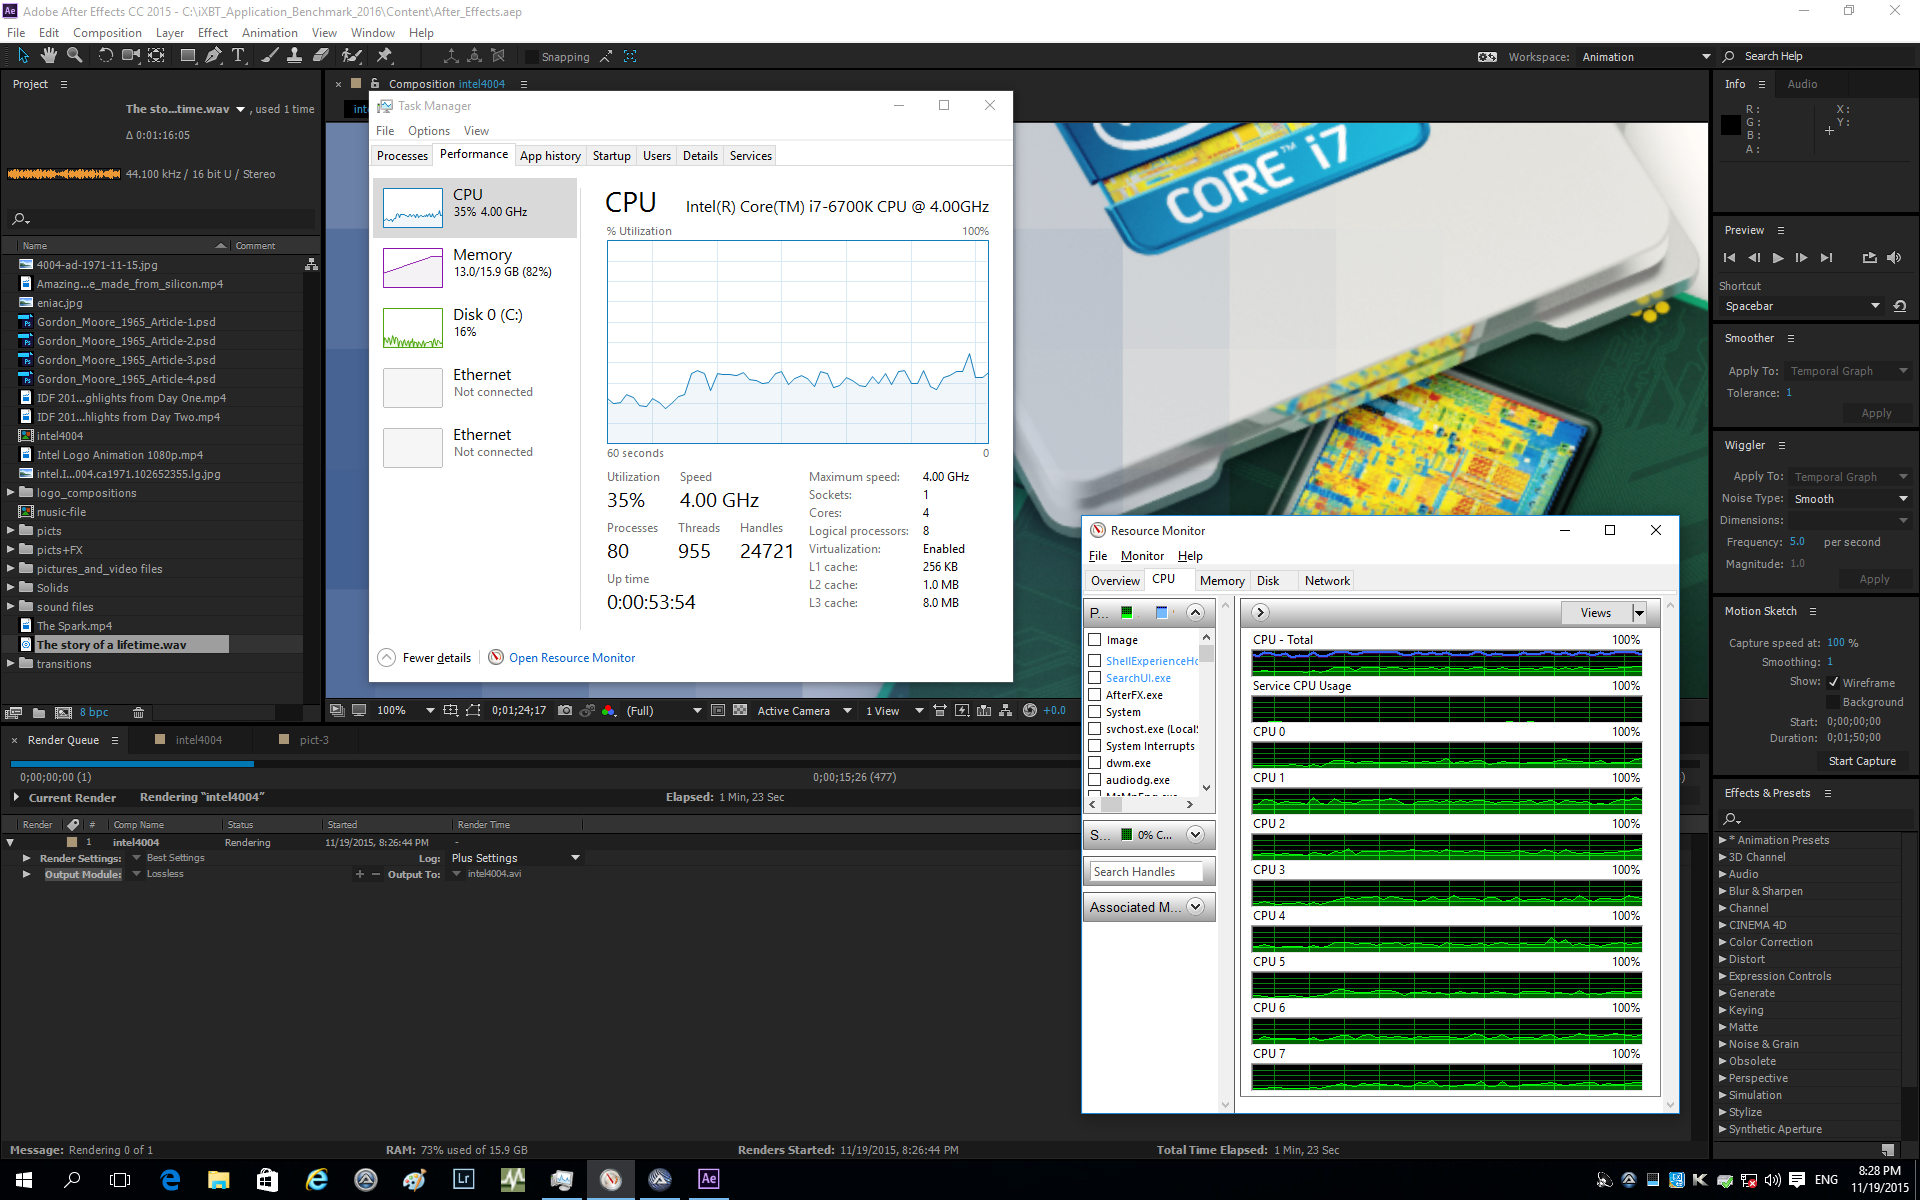Check the AfterFX.exe process checkbox
The image size is (1920, 1200).
pos(1095,695)
